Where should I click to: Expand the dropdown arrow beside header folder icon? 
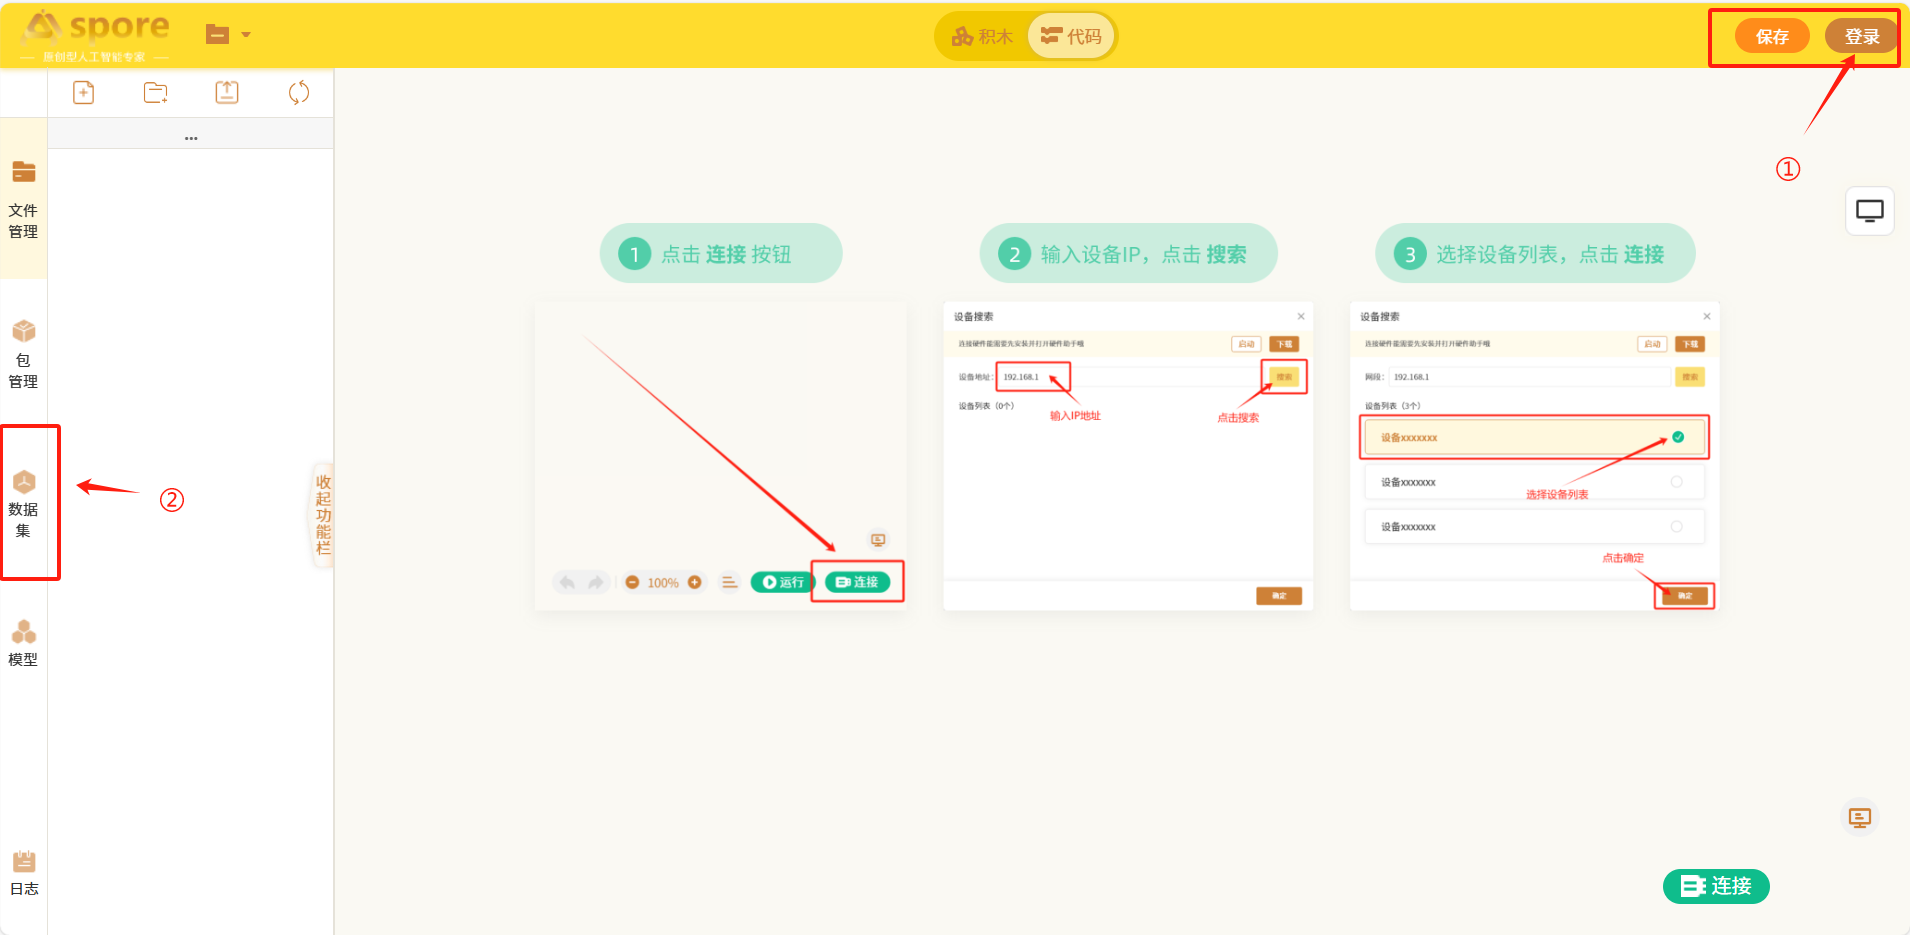point(246,35)
